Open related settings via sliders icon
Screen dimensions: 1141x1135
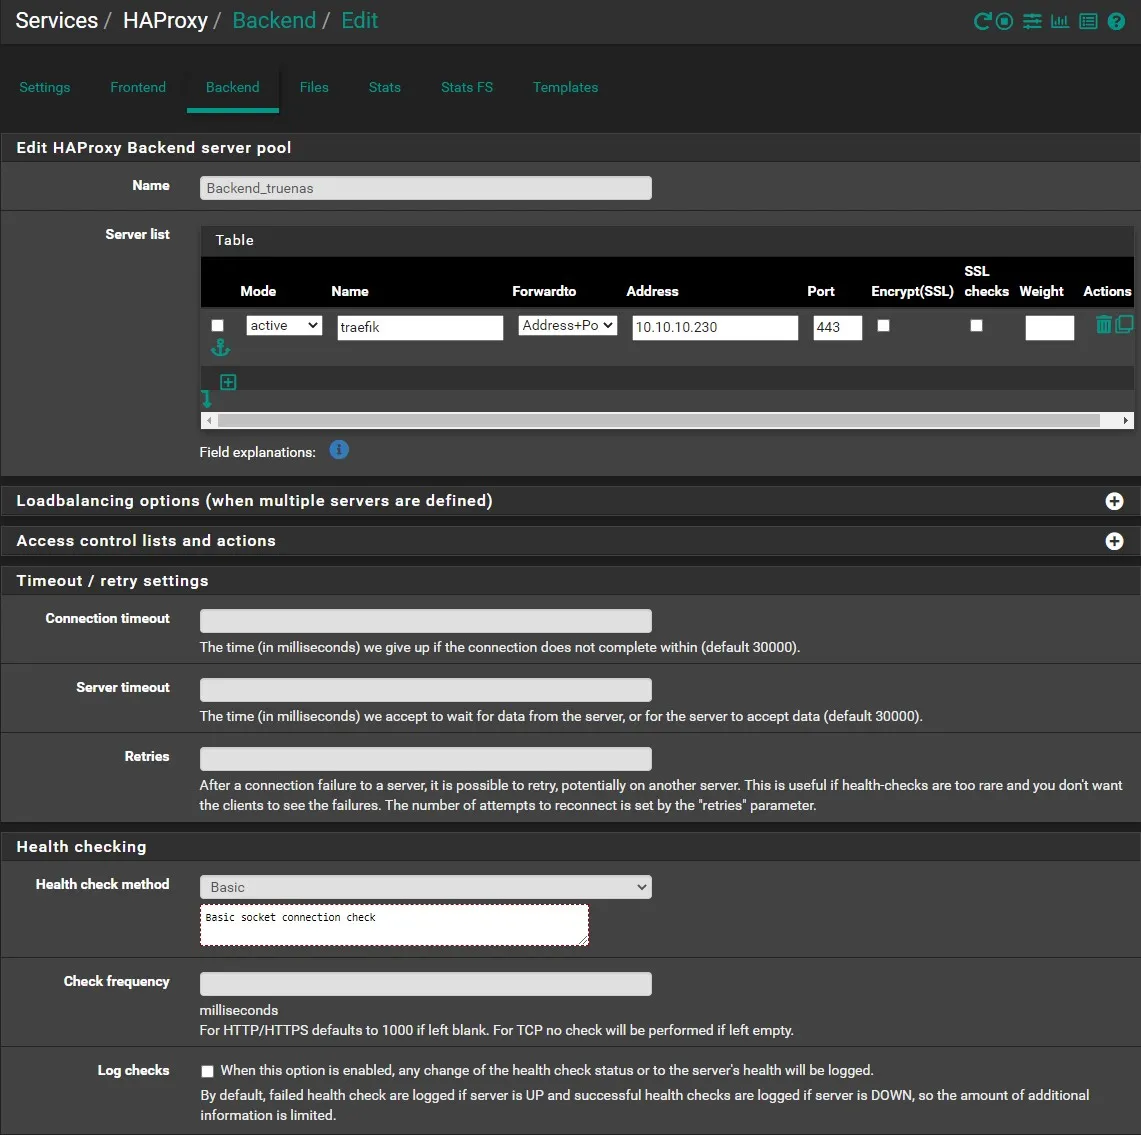(x=1032, y=21)
